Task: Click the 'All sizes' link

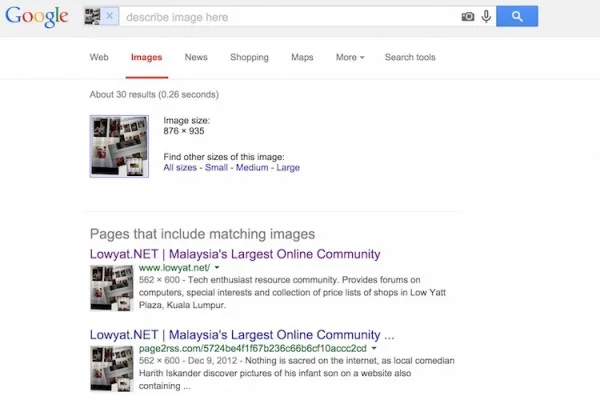Action: (x=180, y=168)
